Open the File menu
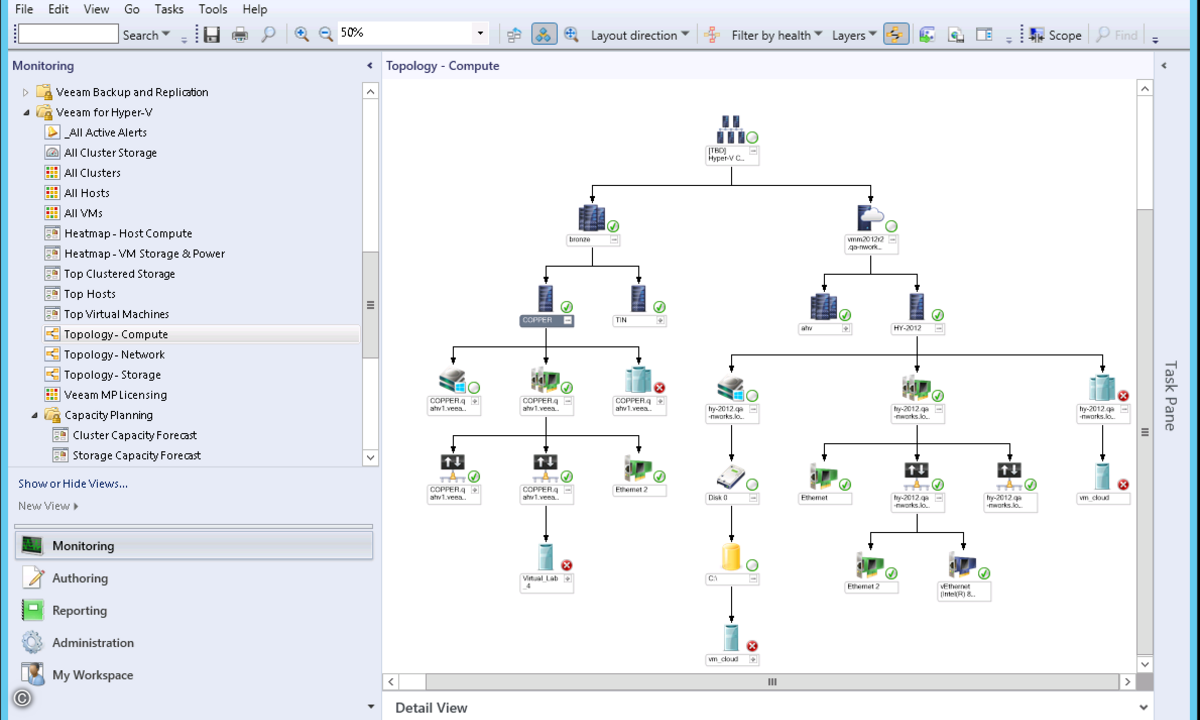The height and width of the screenshot is (720, 1200). pos(24,9)
